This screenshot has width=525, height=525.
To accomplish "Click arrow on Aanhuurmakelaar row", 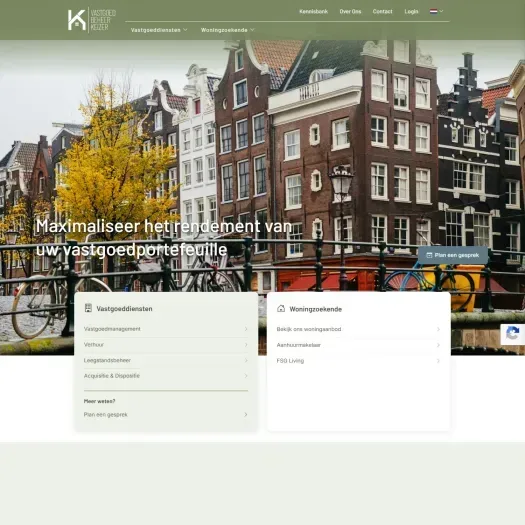I will [x=438, y=345].
